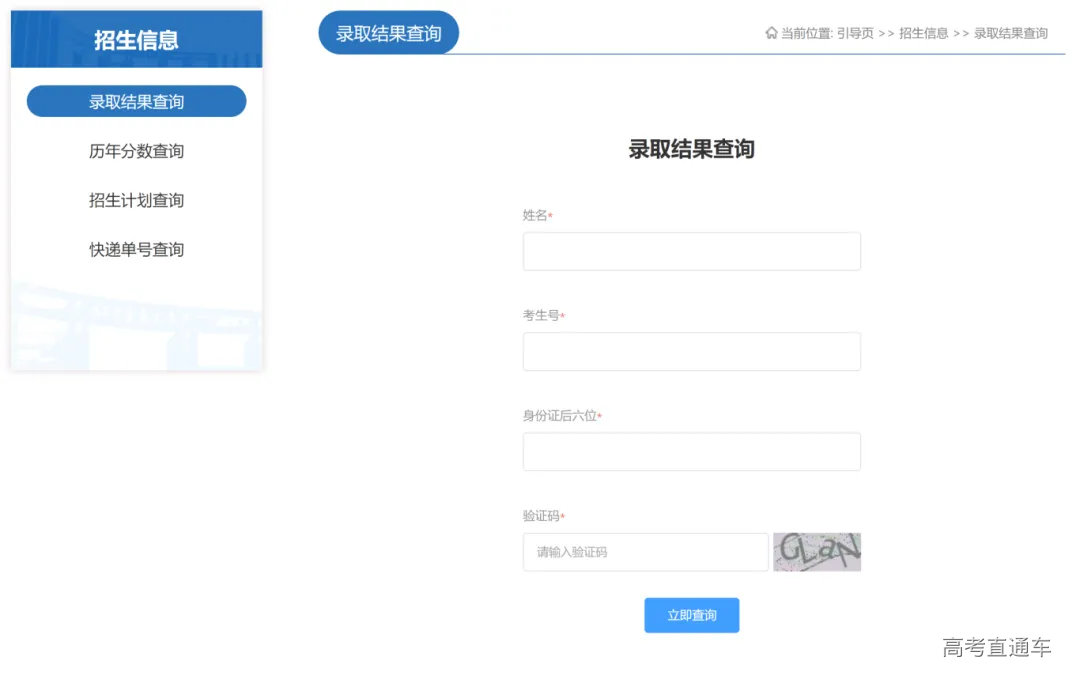Screen dimensions: 1080x687
Task: Click the red asterisk beside 验证码
Action: (567, 516)
